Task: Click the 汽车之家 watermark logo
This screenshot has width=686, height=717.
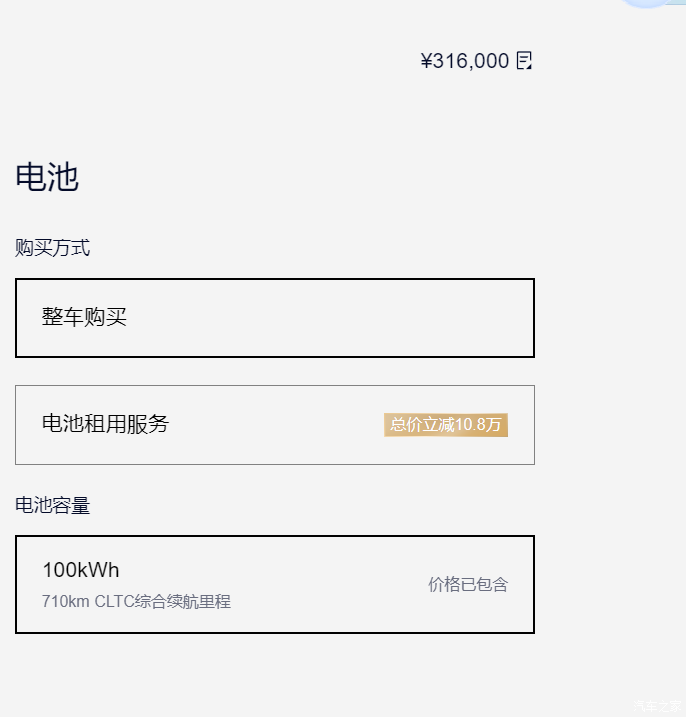Action: pos(656,706)
